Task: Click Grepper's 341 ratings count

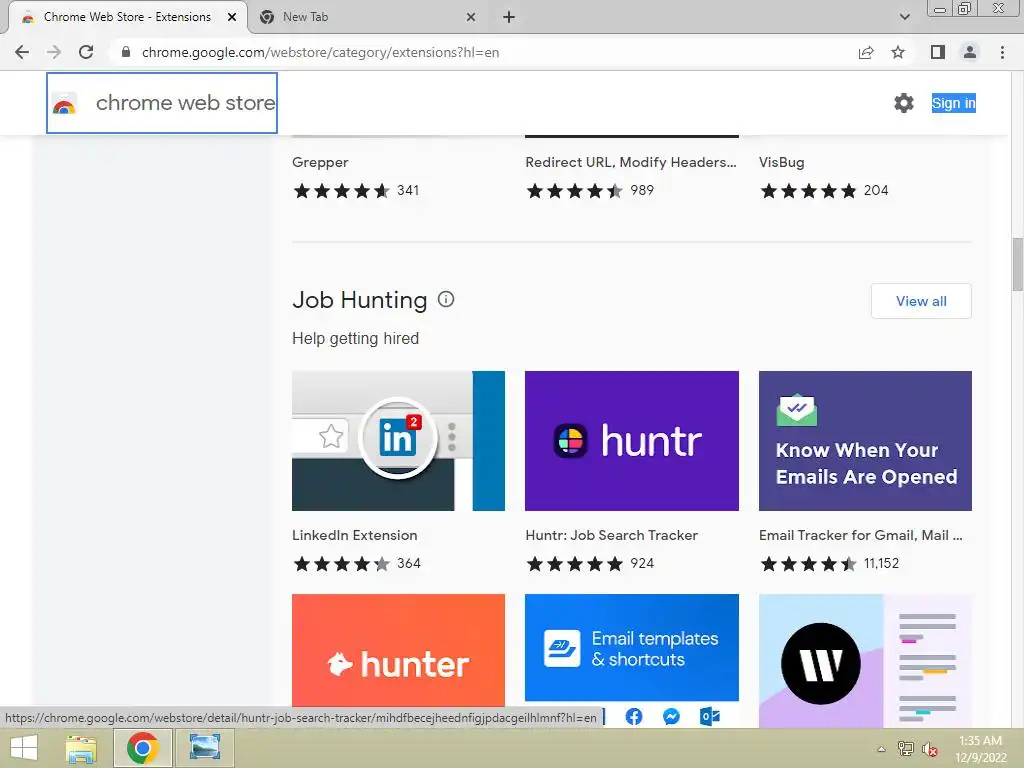Action: (x=408, y=190)
